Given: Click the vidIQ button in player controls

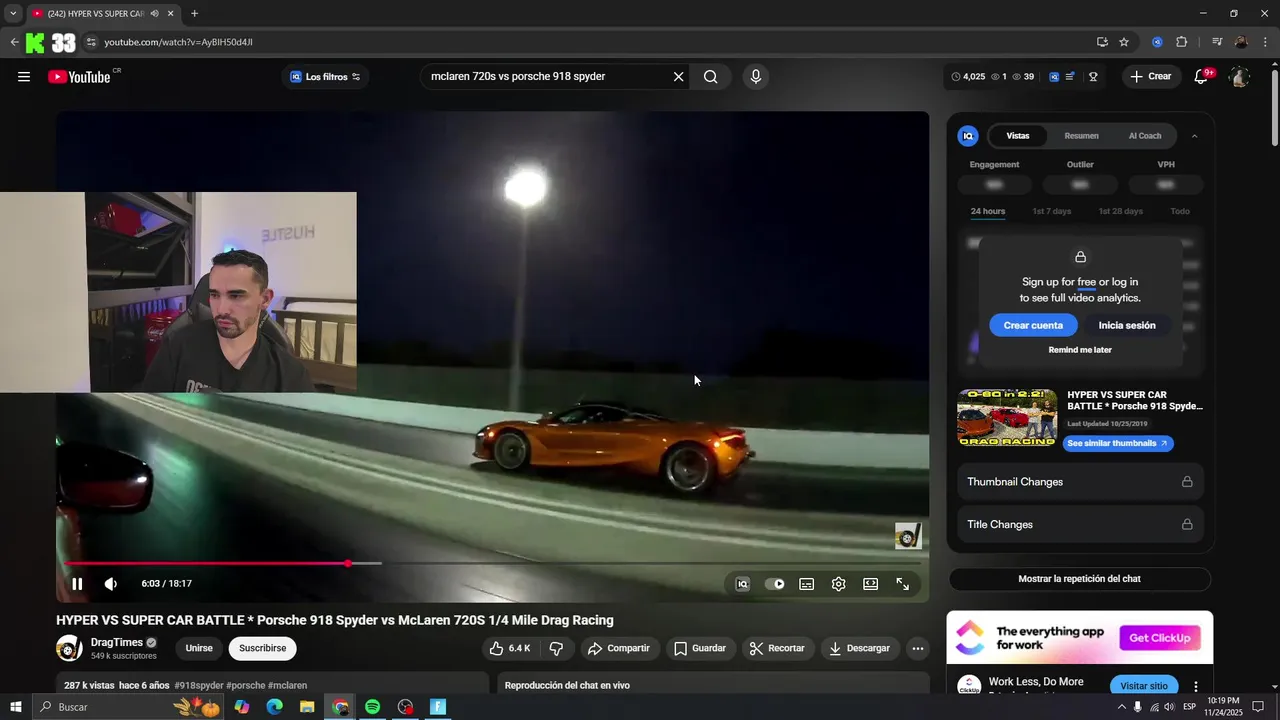Looking at the screenshot, I should pos(742,584).
